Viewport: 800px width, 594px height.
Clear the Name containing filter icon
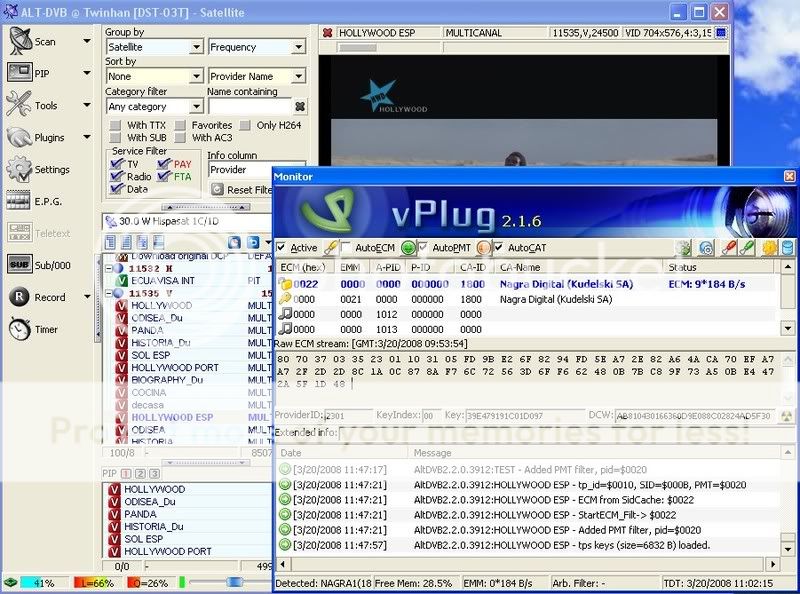pyautogui.click(x=299, y=106)
